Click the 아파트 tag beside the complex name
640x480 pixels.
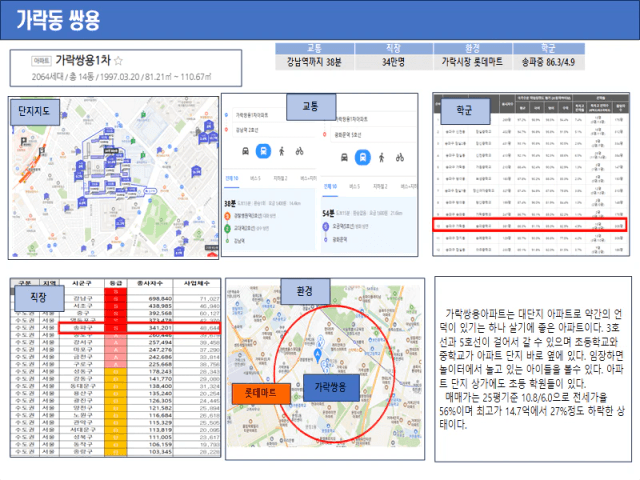[x=41, y=61]
